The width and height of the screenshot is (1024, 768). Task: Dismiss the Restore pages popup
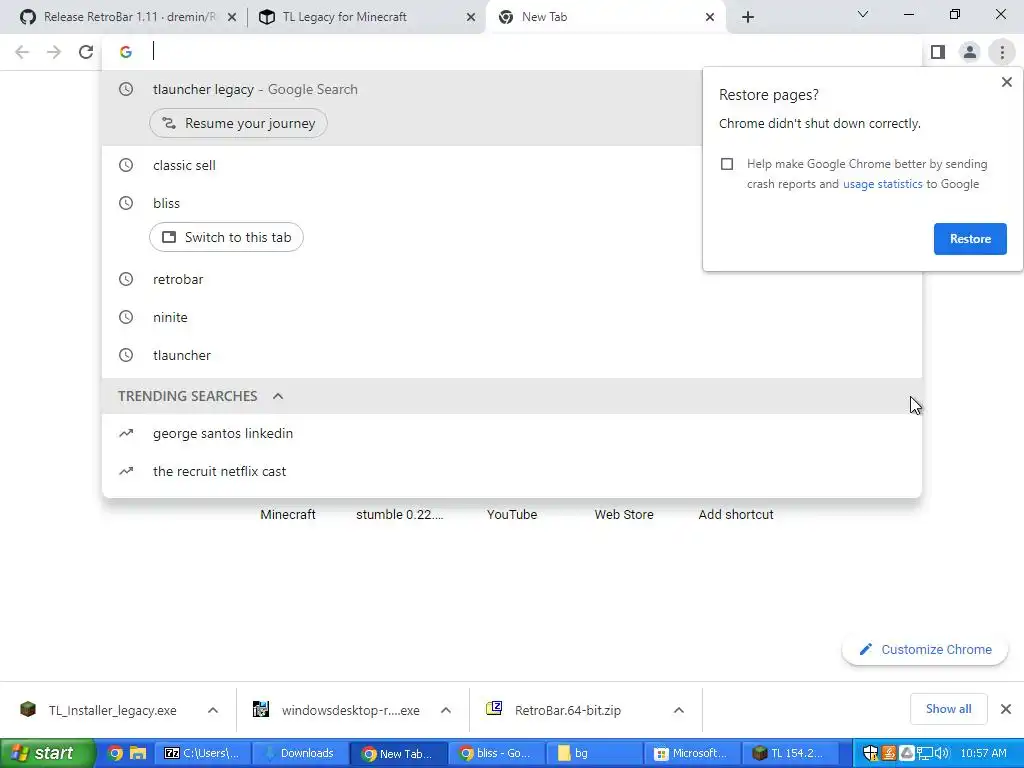1006,82
